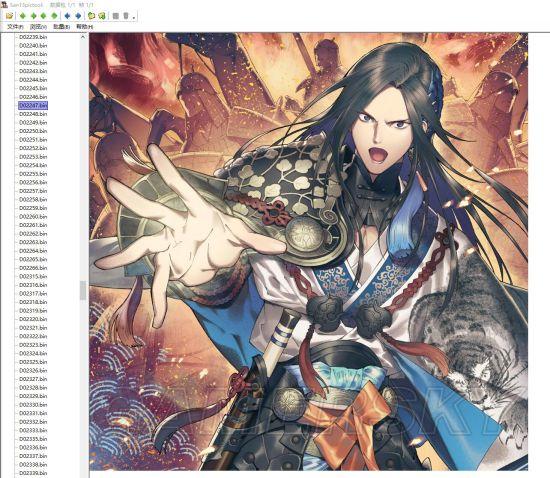Select D02330.bin in the file list
This screenshot has width=550, height=478.
33,405
